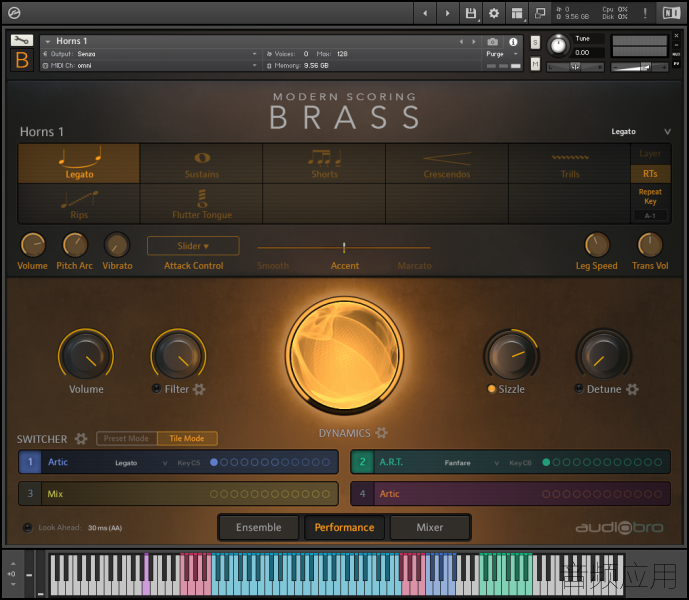
Task: Select Crescendos articulation tile
Action: click(x=447, y=163)
